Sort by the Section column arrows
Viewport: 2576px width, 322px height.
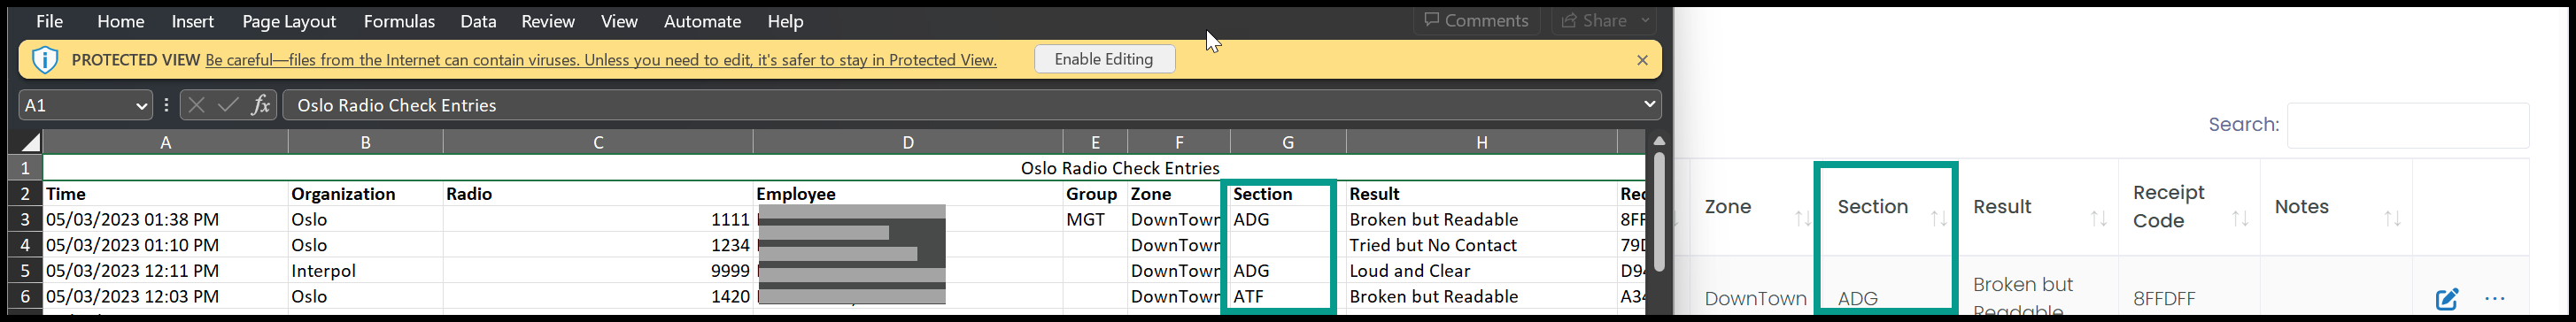pos(1938,218)
